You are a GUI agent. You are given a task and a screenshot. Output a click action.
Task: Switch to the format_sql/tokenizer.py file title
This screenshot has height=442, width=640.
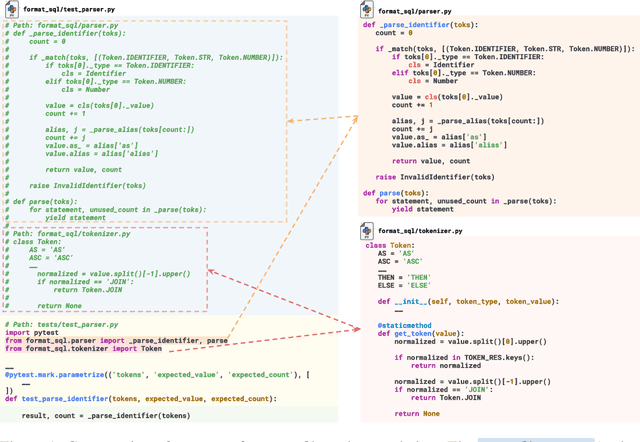[x=424, y=231]
